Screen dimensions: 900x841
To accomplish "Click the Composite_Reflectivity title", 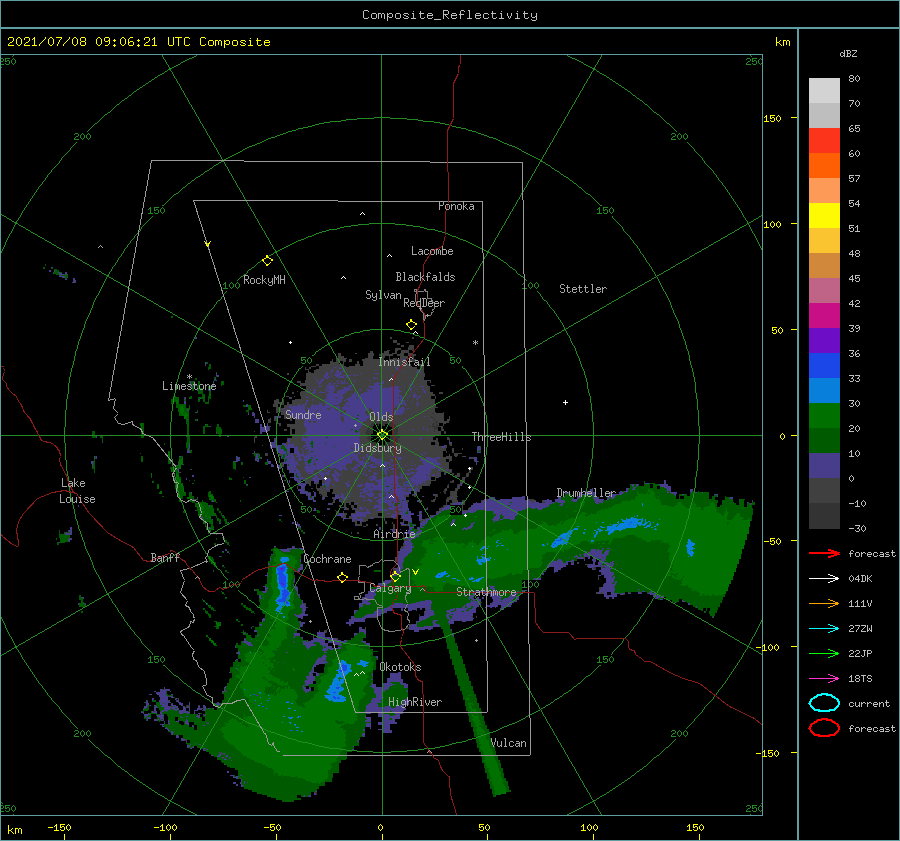I will (x=450, y=15).
